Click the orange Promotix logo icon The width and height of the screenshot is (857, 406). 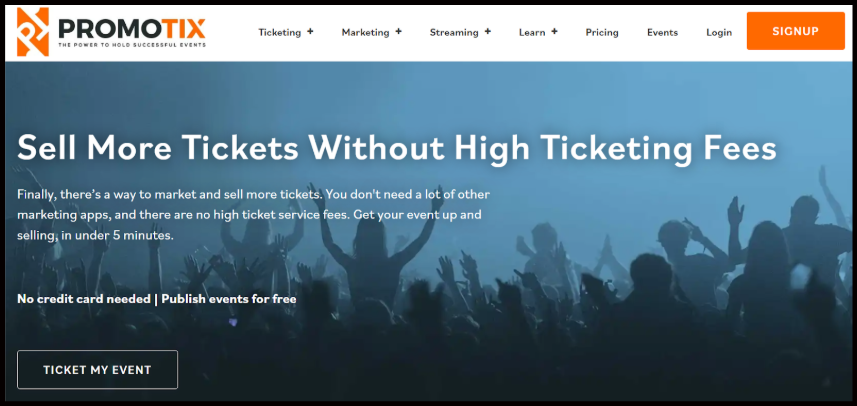pyautogui.click(x=33, y=32)
